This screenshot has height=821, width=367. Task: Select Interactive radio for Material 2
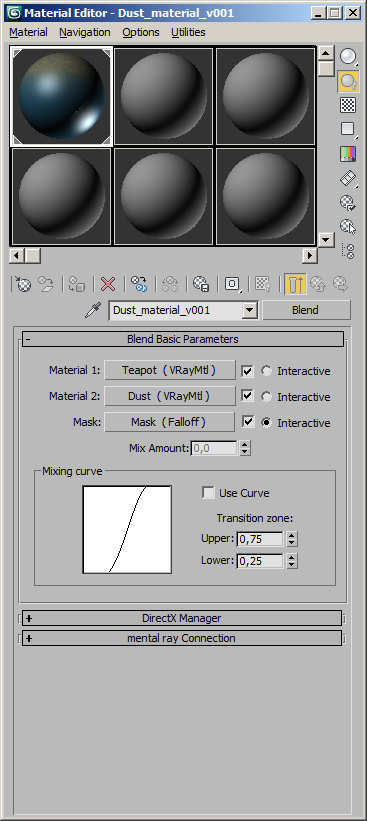click(x=266, y=397)
